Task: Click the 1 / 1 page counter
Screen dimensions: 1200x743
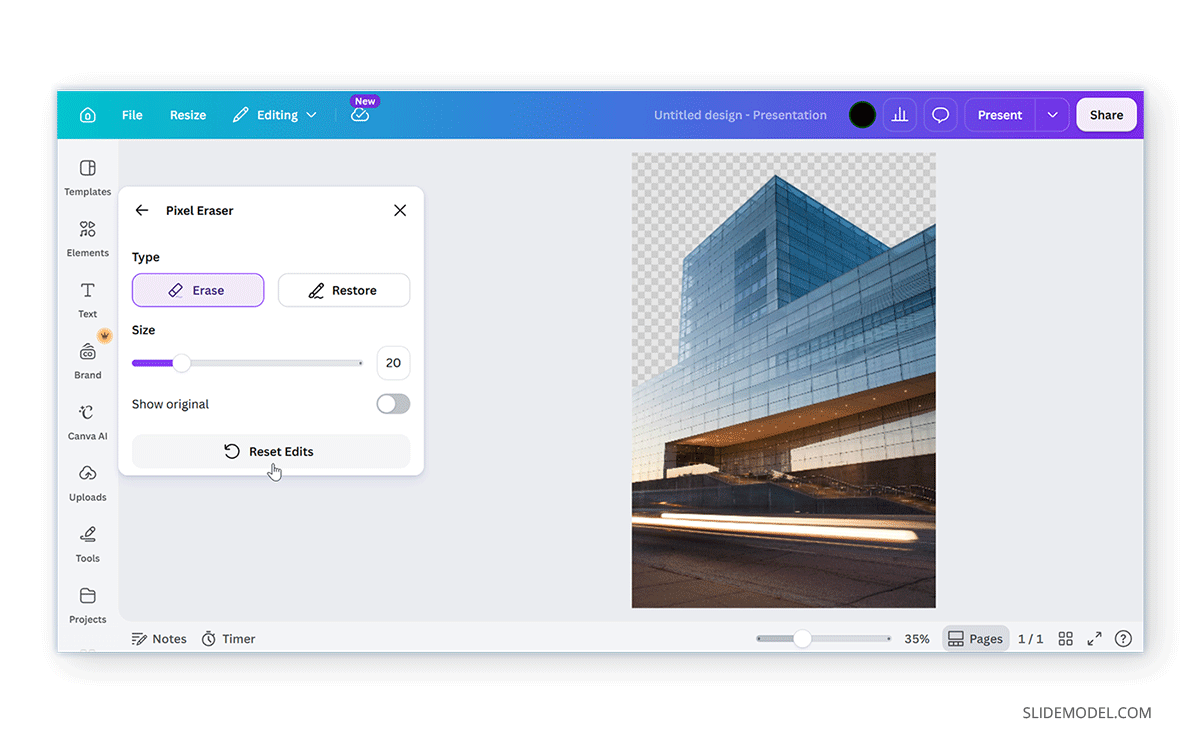Action: point(1031,639)
